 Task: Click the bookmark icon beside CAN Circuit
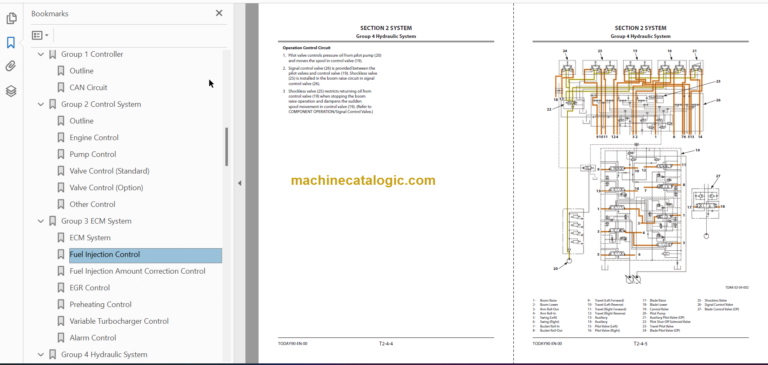click(x=61, y=88)
